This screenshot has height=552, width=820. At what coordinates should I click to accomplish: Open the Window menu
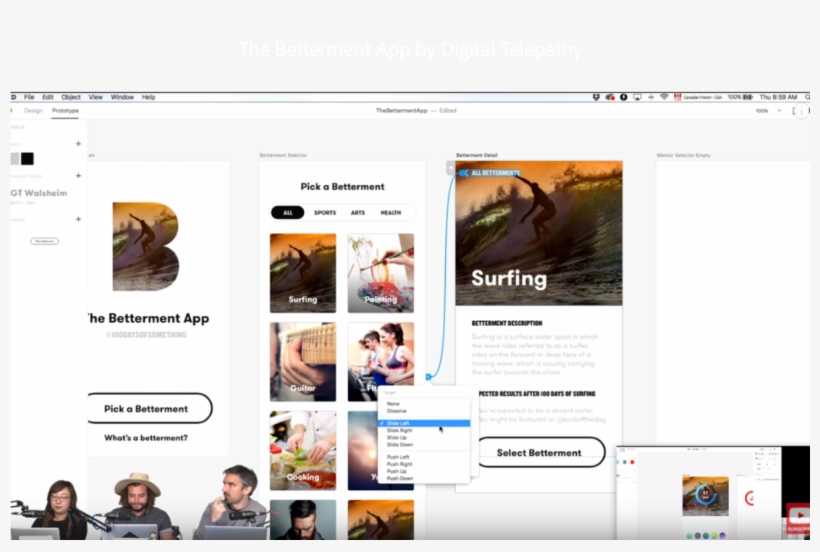pos(122,97)
